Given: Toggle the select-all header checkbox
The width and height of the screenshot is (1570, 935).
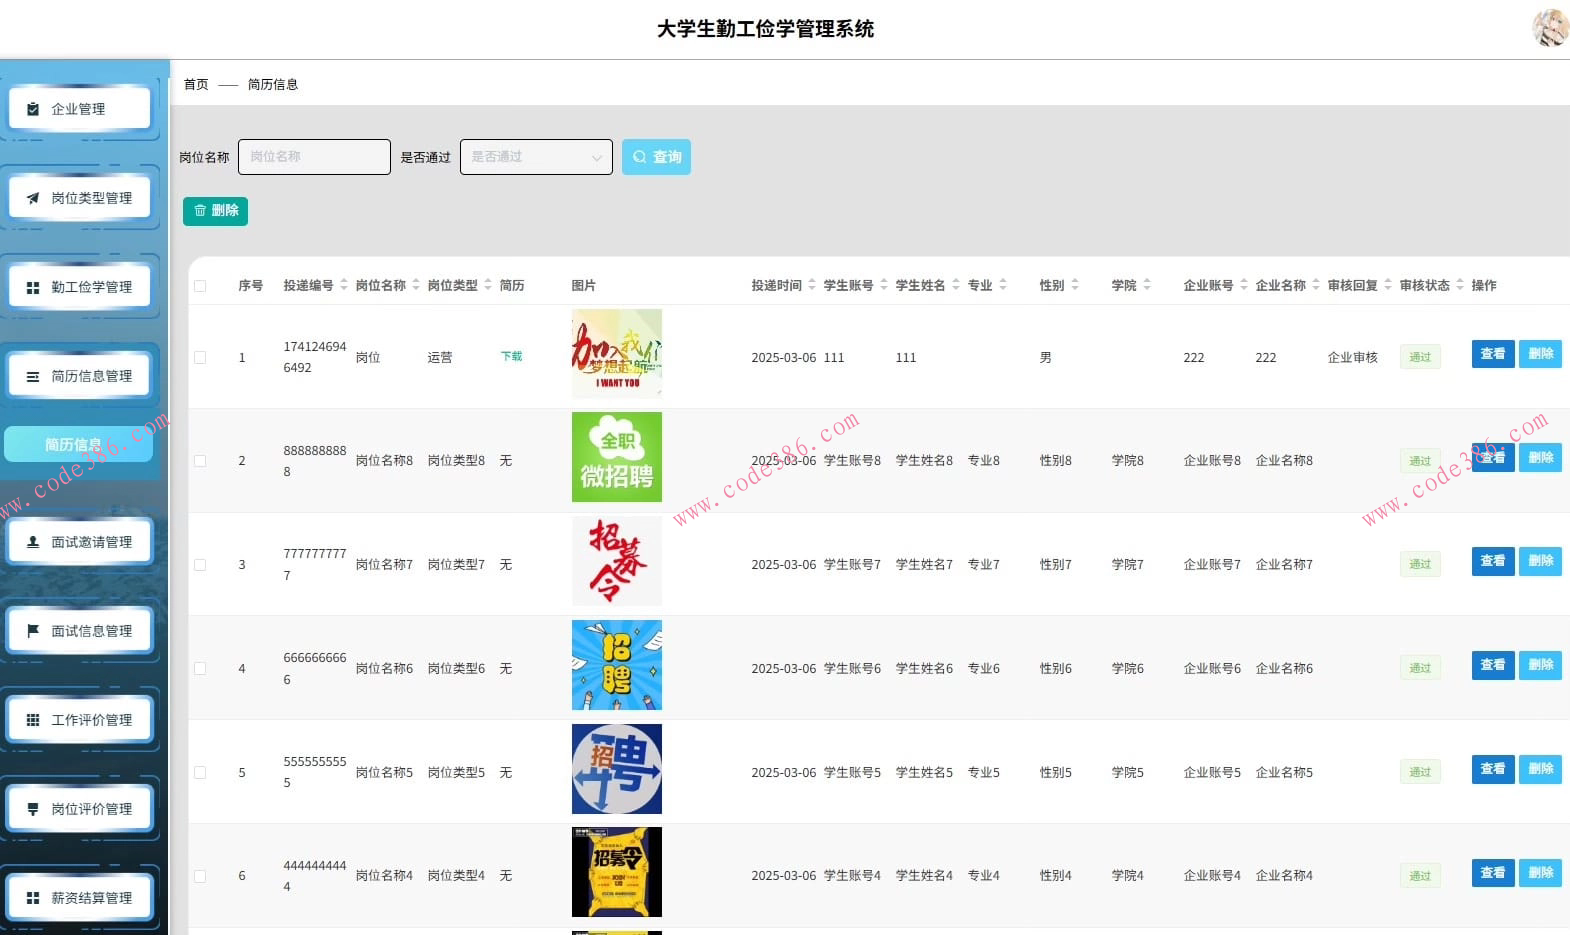Looking at the screenshot, I should tap(200, 286).
